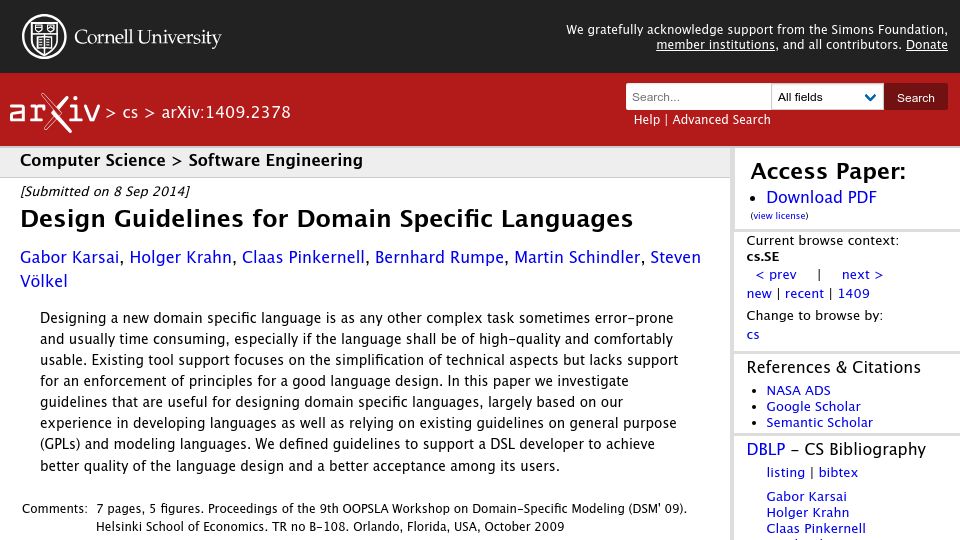Click the Donate link

click(926, 45)
